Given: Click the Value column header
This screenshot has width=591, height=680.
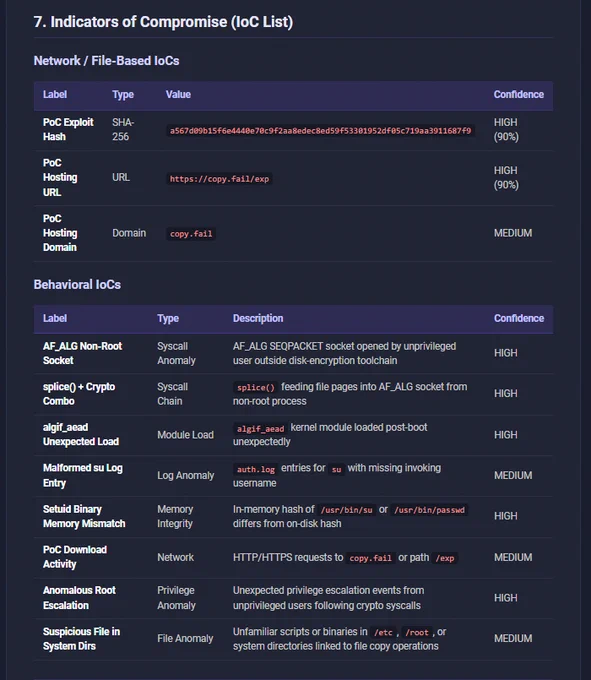Looking at the screenshot, I should pyautogui.click(x=178, y=95).
